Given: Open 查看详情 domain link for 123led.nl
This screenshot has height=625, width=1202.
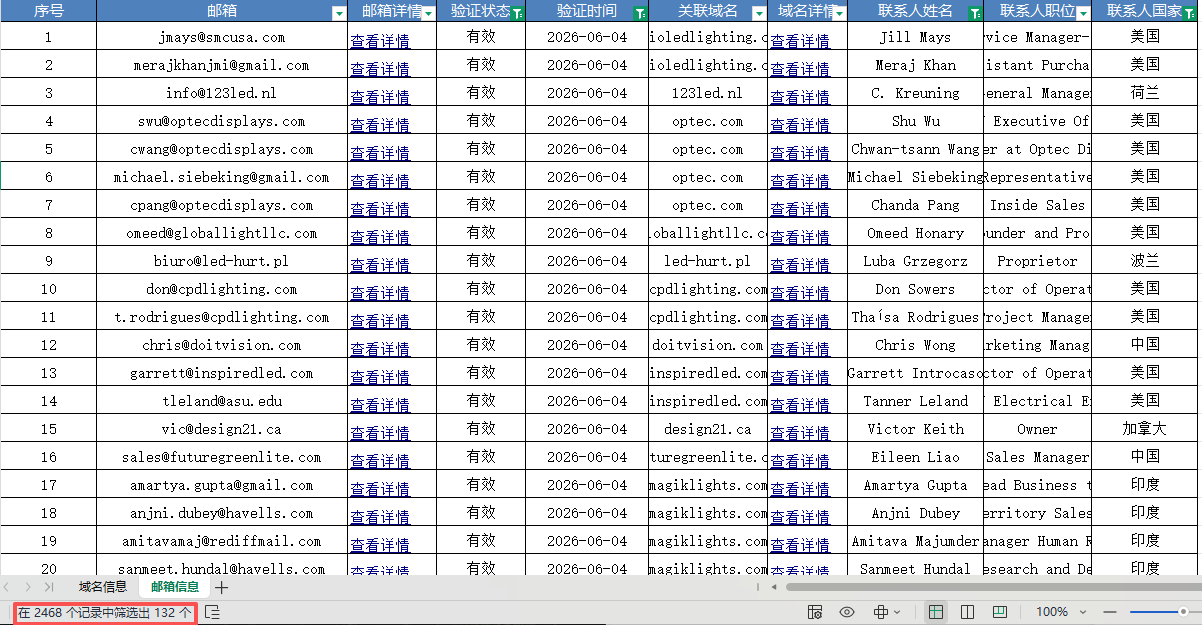Looking at the screenshot, I should tap(800, 97).
